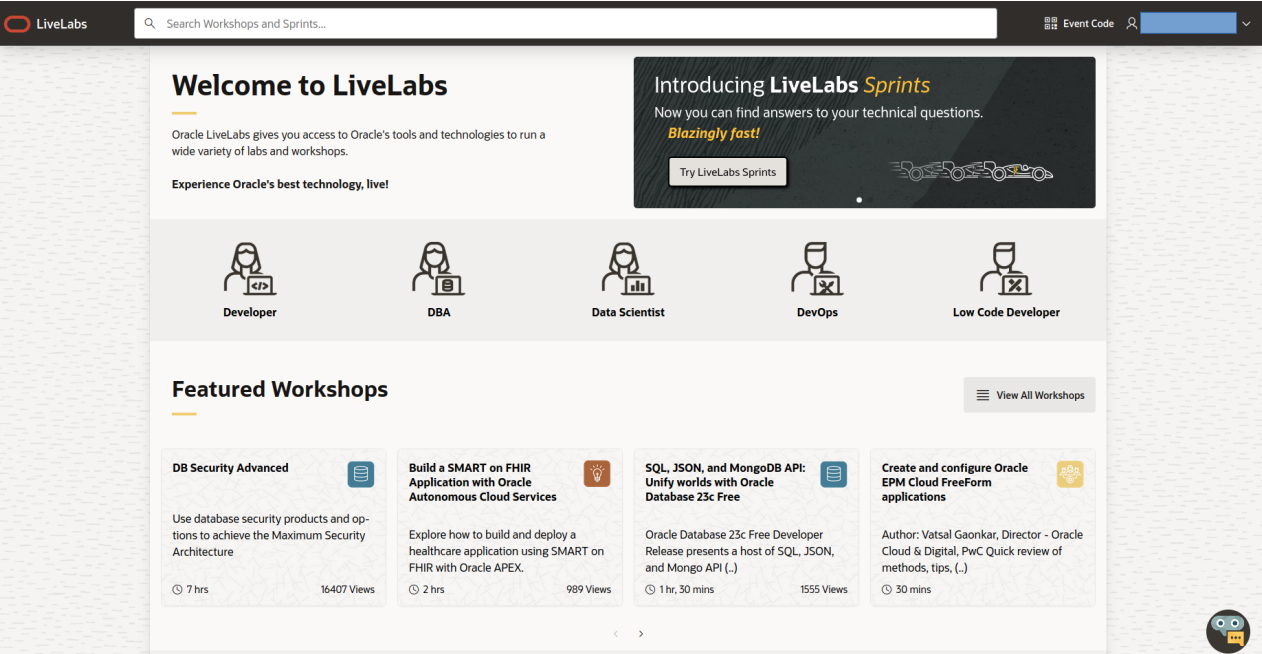
Task: Click the Featured Workshops heading
Action: [x=280, y=389]
